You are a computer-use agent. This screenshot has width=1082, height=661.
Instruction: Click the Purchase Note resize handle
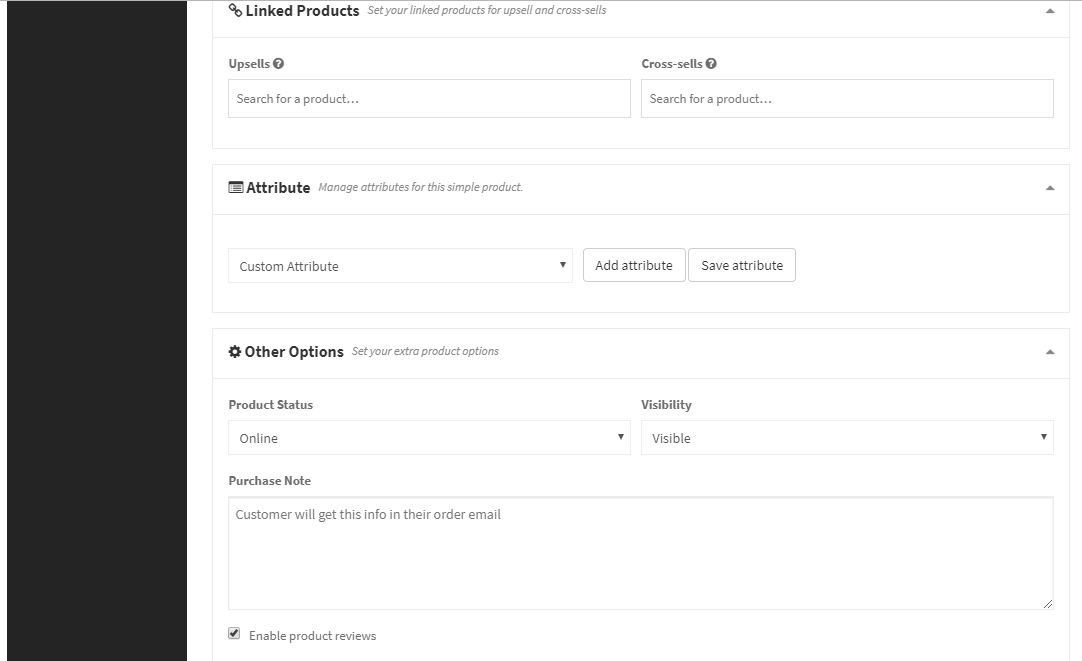pos(1047,603)
